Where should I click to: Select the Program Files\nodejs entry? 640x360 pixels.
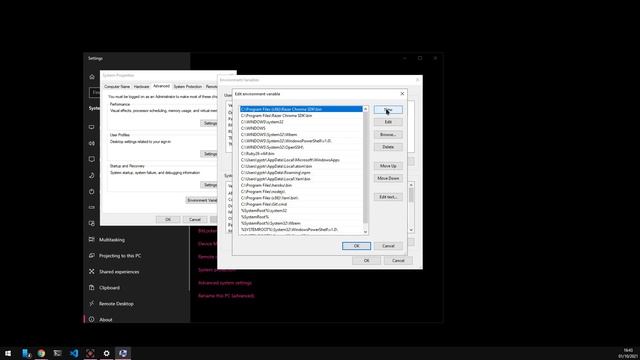pos(301,191)
